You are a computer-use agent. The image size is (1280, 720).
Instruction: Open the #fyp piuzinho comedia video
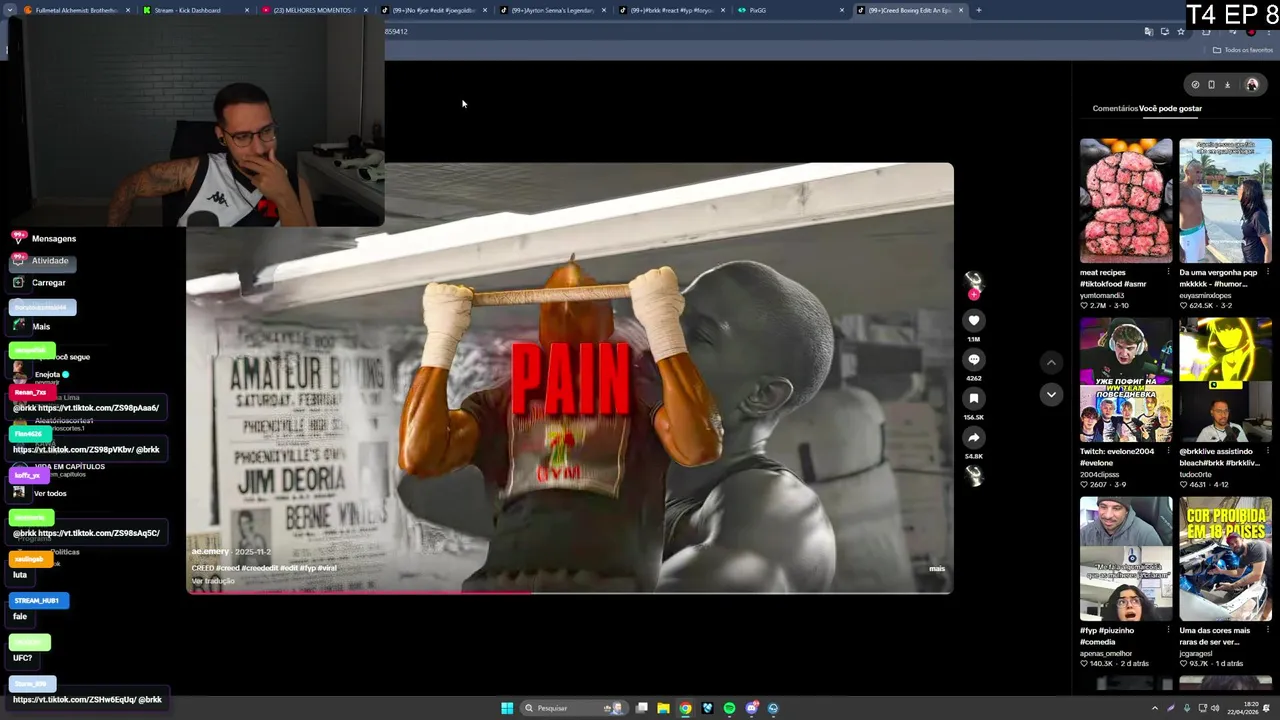(x=1126, y=559)
